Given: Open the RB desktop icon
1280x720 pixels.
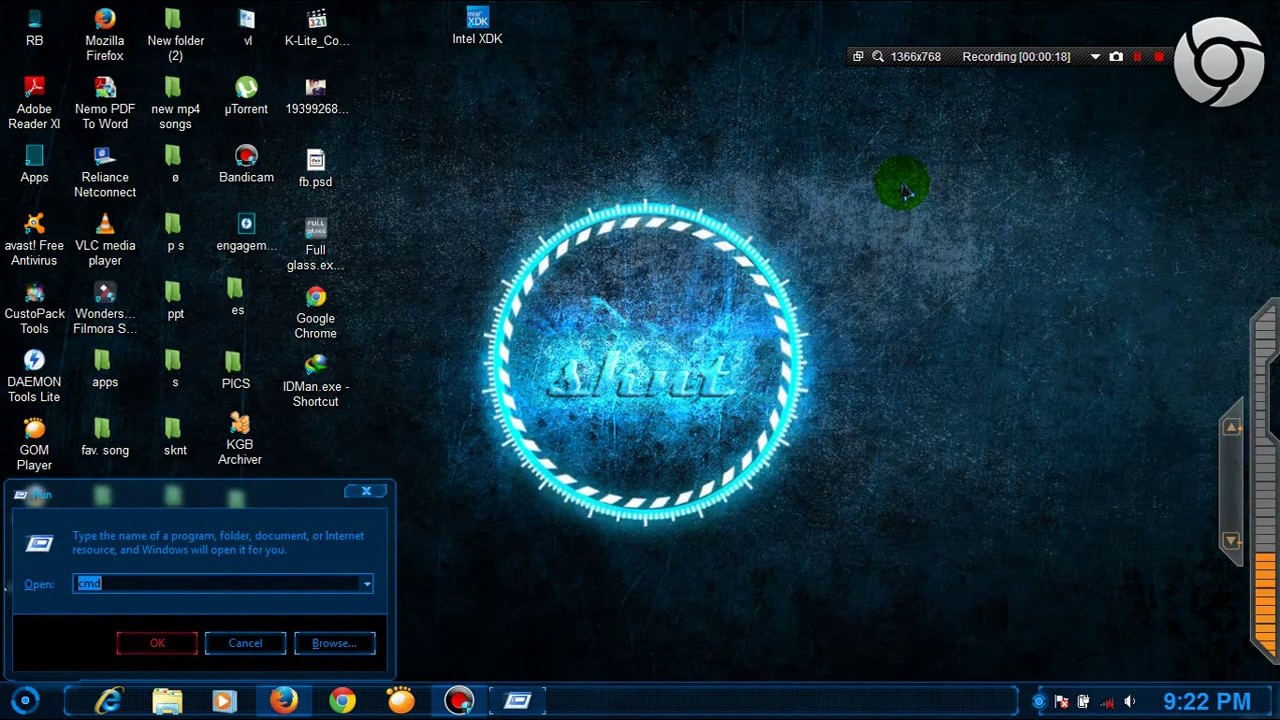Looking at the screenshot, I should (34, 28).
